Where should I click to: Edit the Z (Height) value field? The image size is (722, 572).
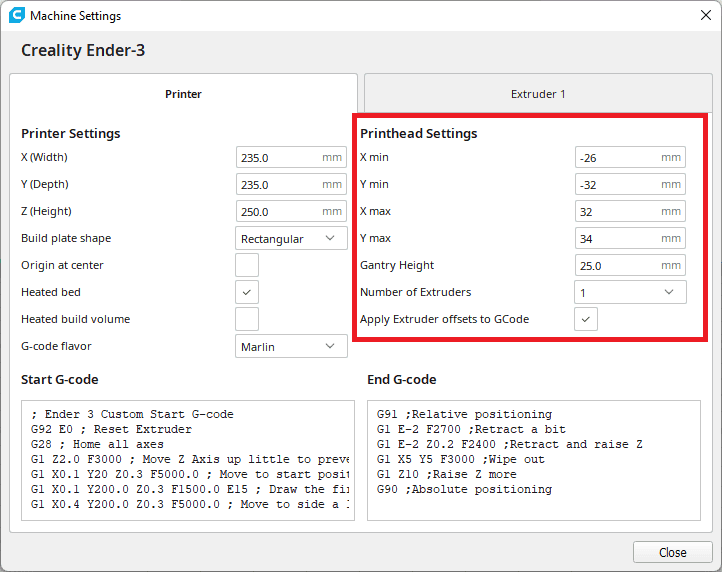pyautogui.click(x=291, y=211)
